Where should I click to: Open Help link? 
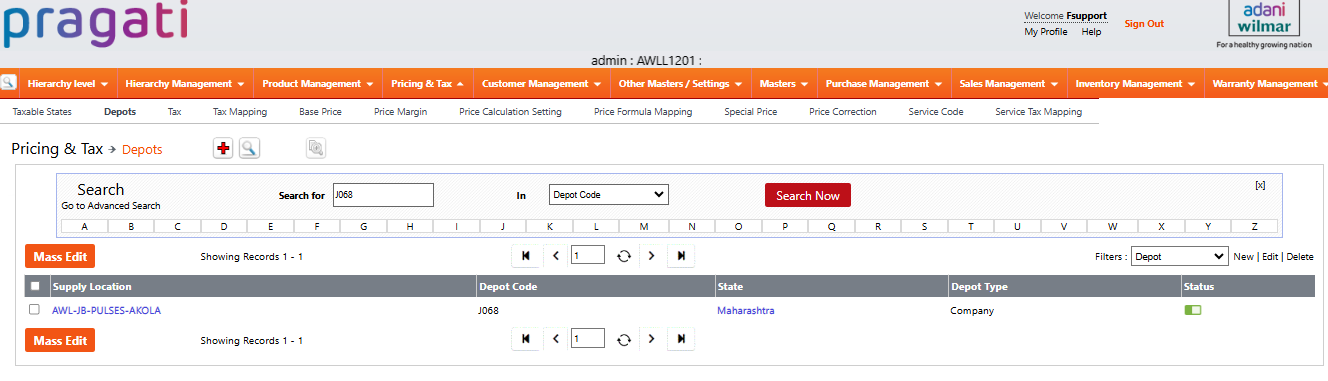pos(1091,32)
